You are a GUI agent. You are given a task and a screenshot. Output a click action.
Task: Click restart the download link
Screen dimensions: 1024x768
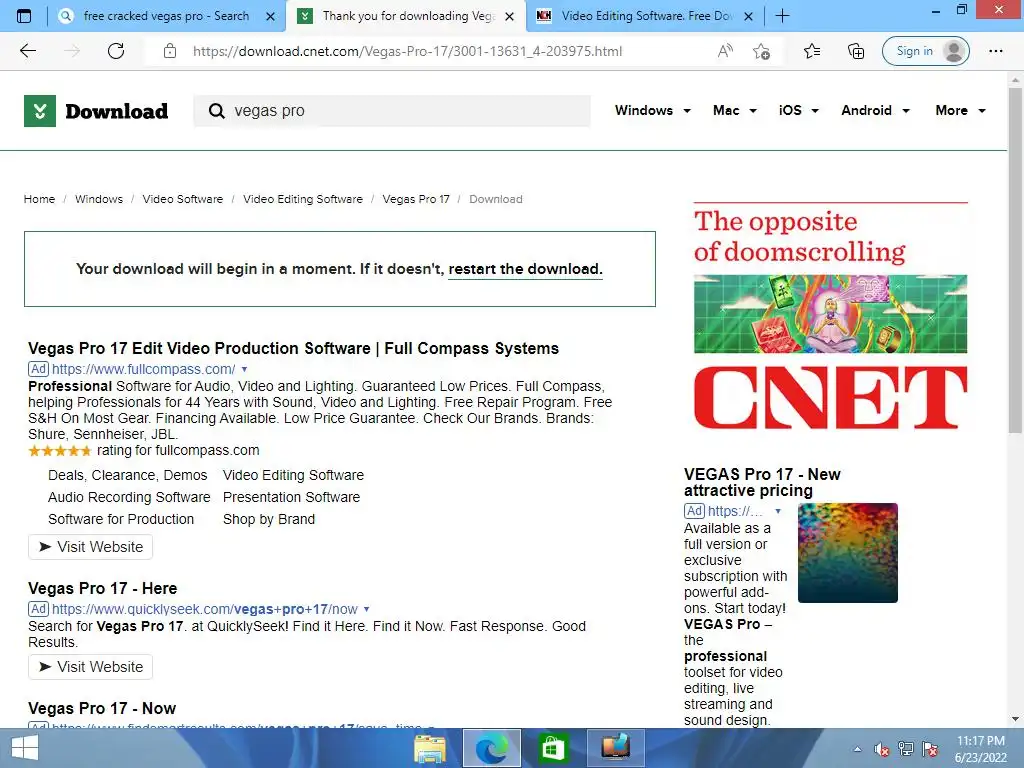[x=525, y=269]
